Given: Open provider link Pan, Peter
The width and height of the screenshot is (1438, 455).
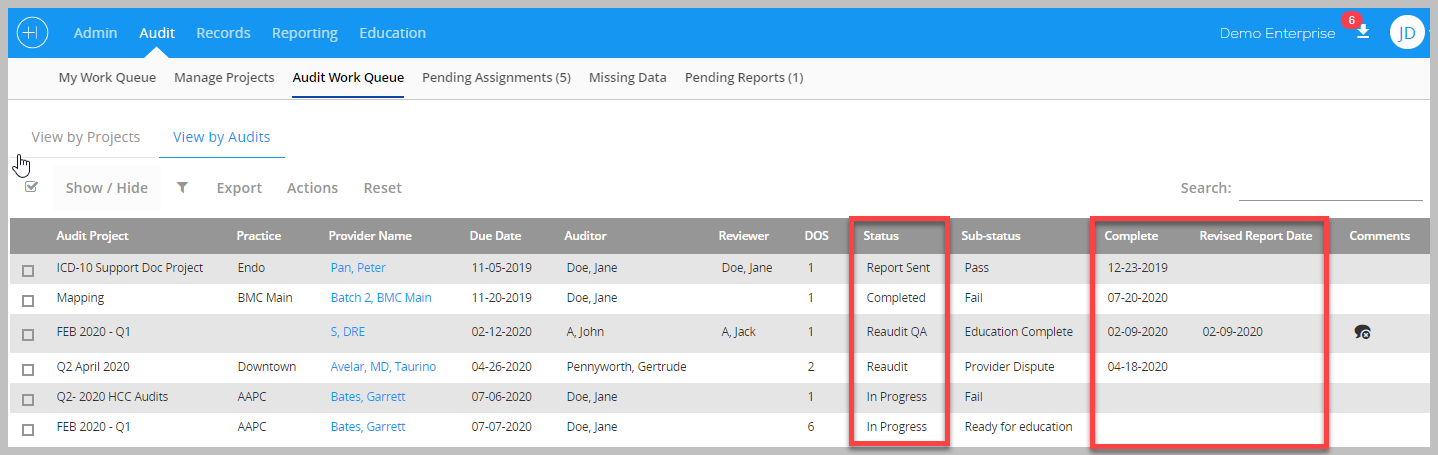Looking at the screenshot, I should click(x=358, y=268).
